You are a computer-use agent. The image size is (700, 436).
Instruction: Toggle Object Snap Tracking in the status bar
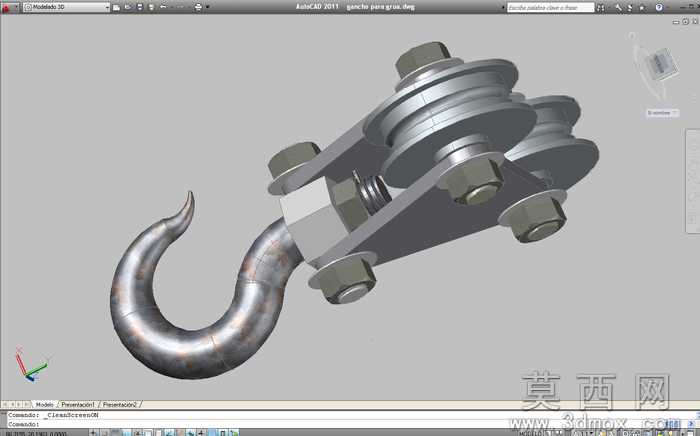tap(168, 432)
